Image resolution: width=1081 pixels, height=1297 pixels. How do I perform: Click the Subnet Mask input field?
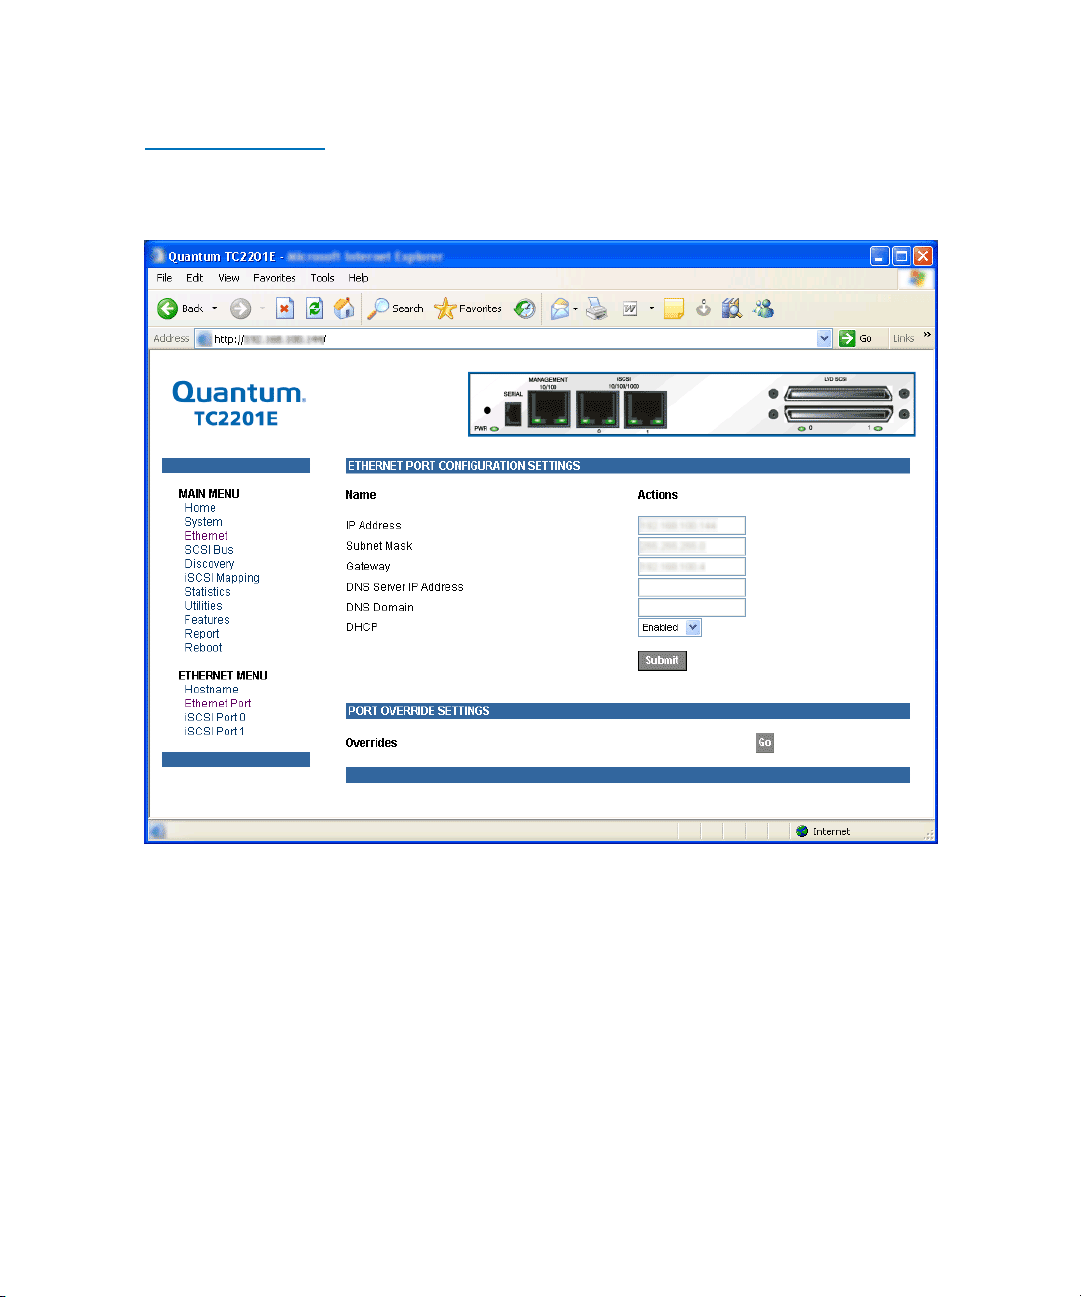[x=692, y=546]
